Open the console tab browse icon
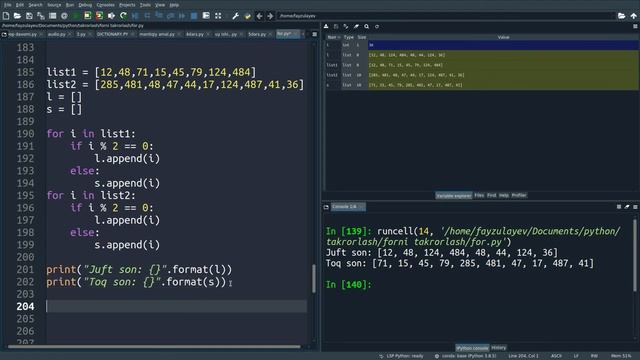This screenshot has height=360, width=640. pos(326,207)
